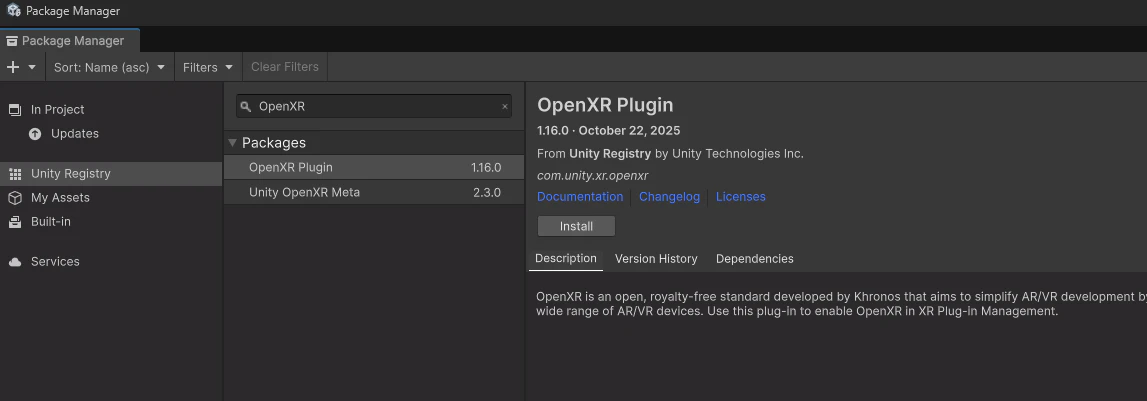This screenshot has width=1147, height=401.
Task: Switch to the Version History tab
Action: [656, 259]
